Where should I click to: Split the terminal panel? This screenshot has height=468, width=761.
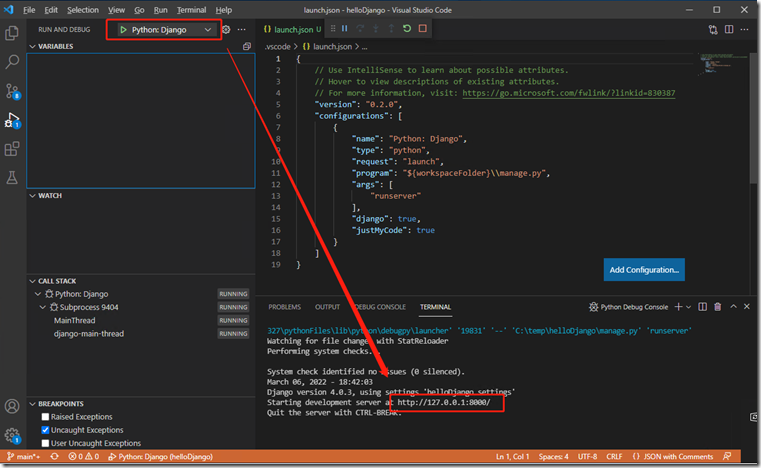point(702,307)
